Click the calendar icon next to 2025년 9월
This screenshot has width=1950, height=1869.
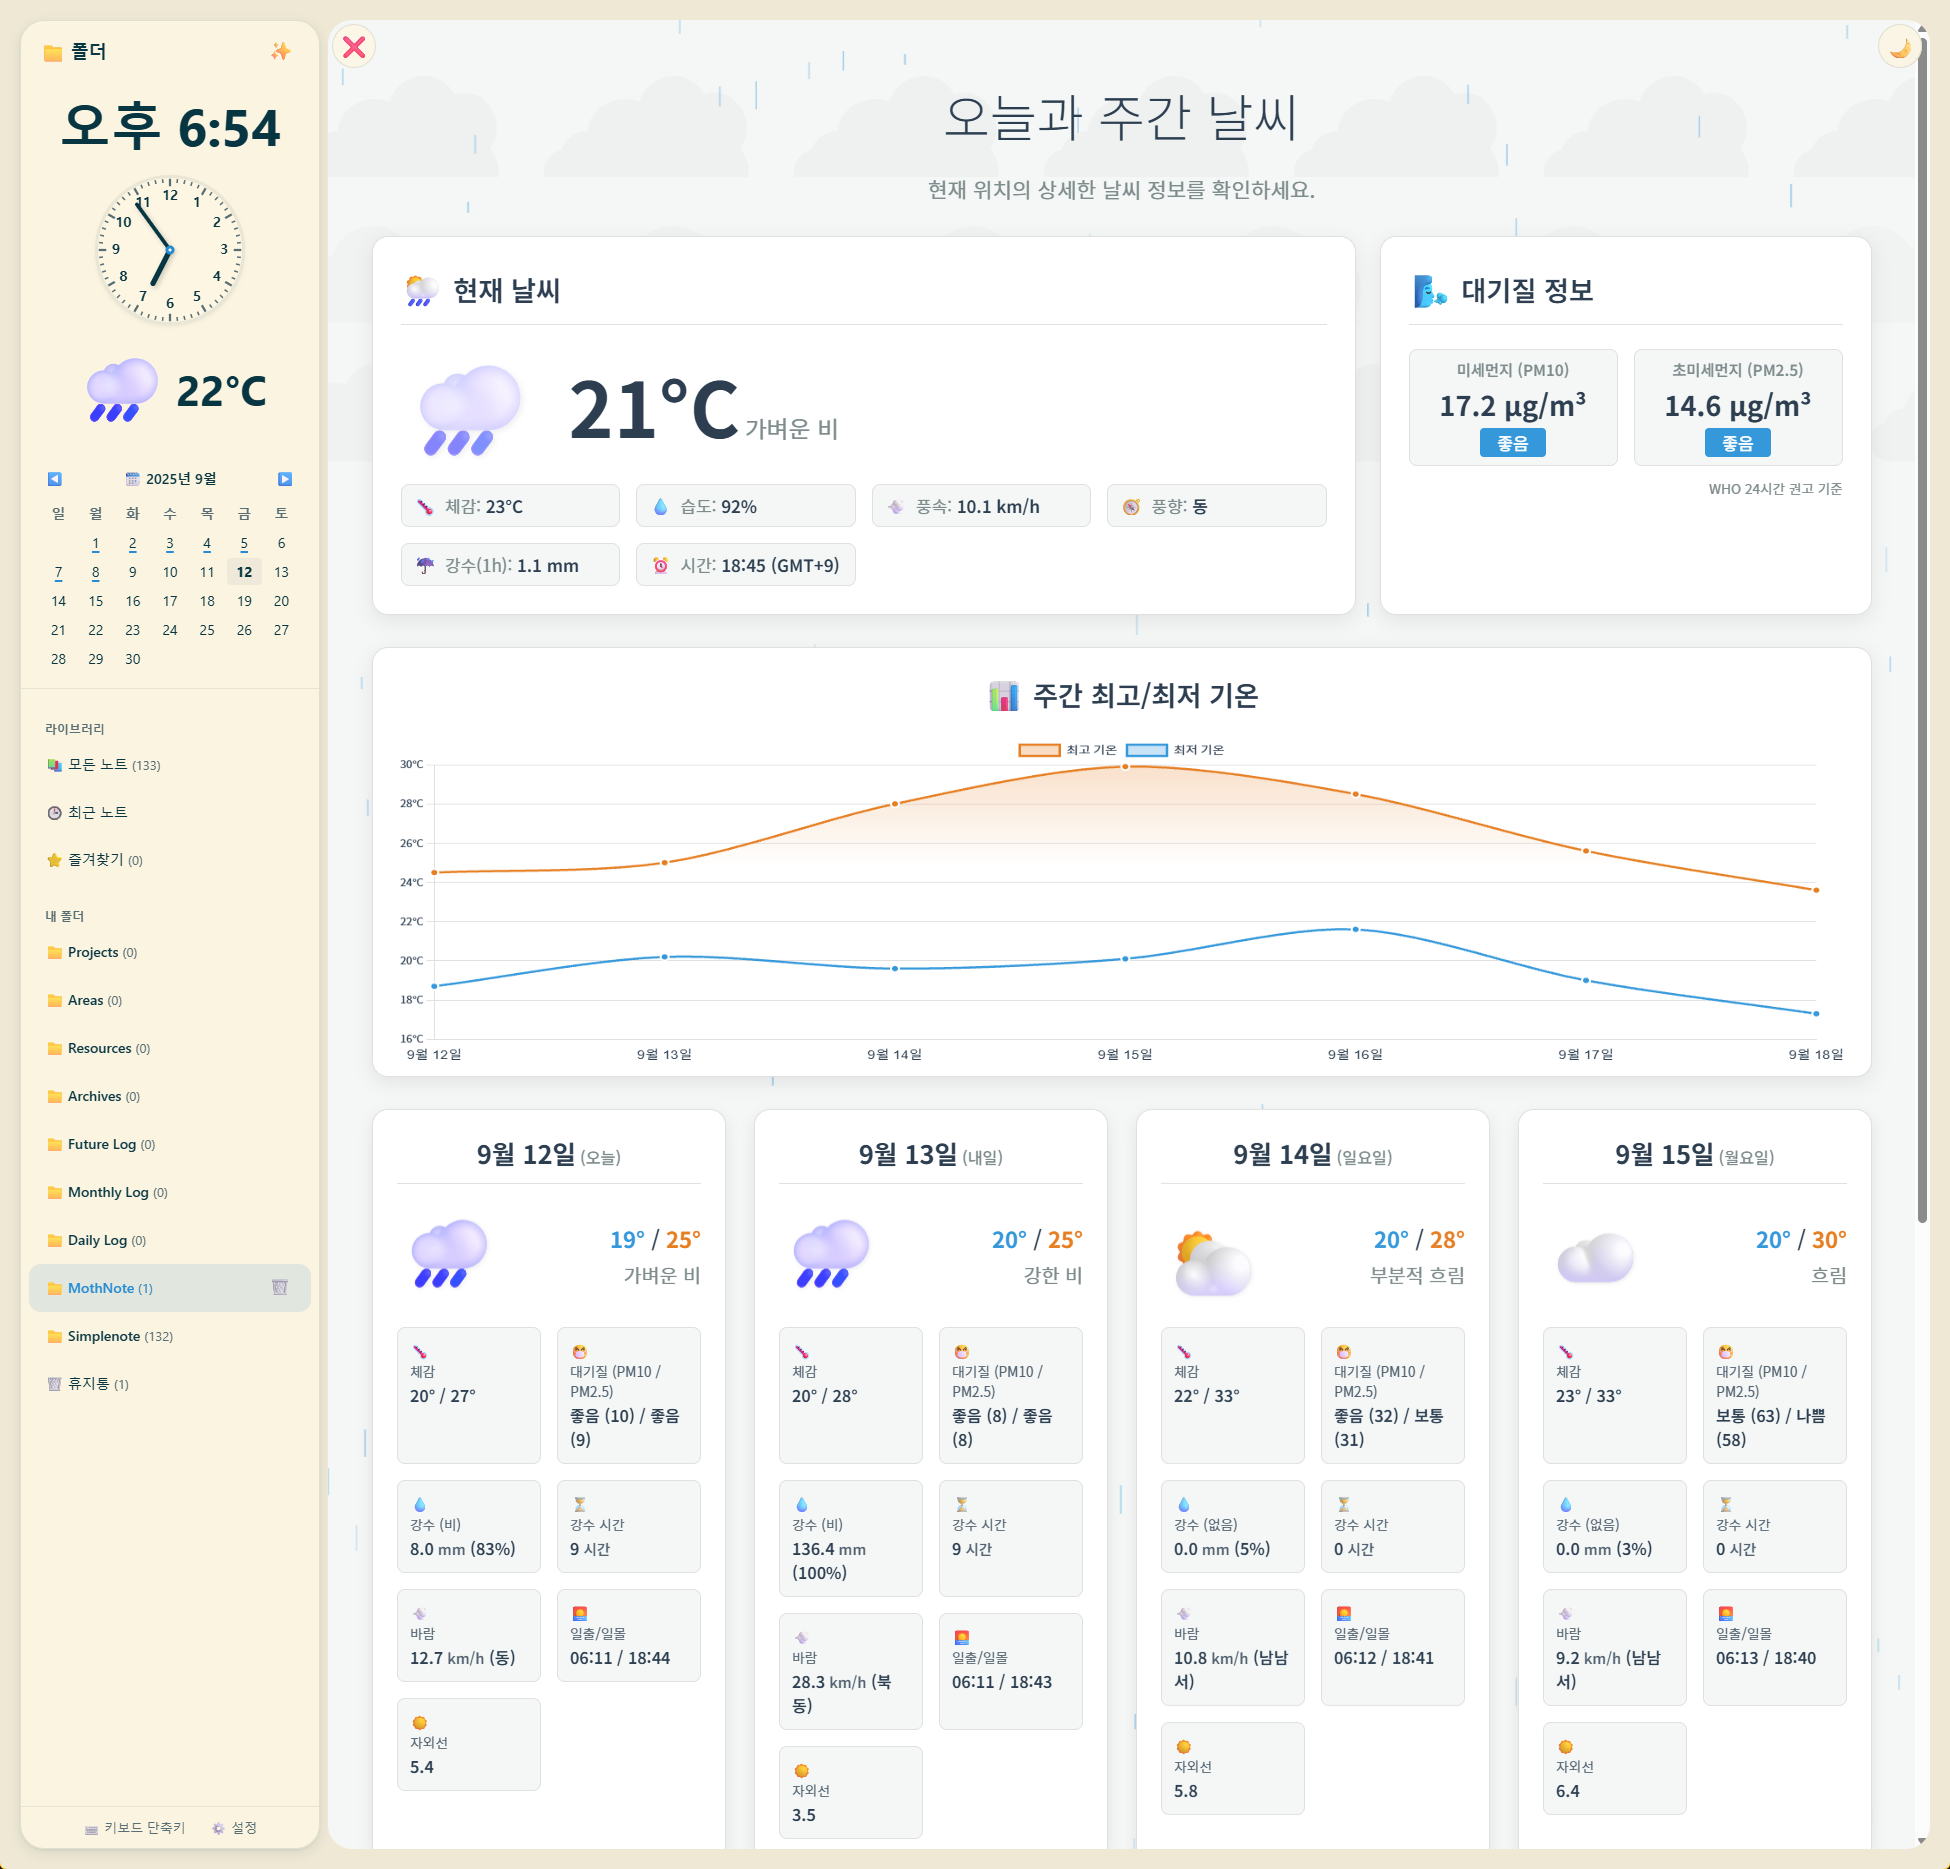coord(132,479)
